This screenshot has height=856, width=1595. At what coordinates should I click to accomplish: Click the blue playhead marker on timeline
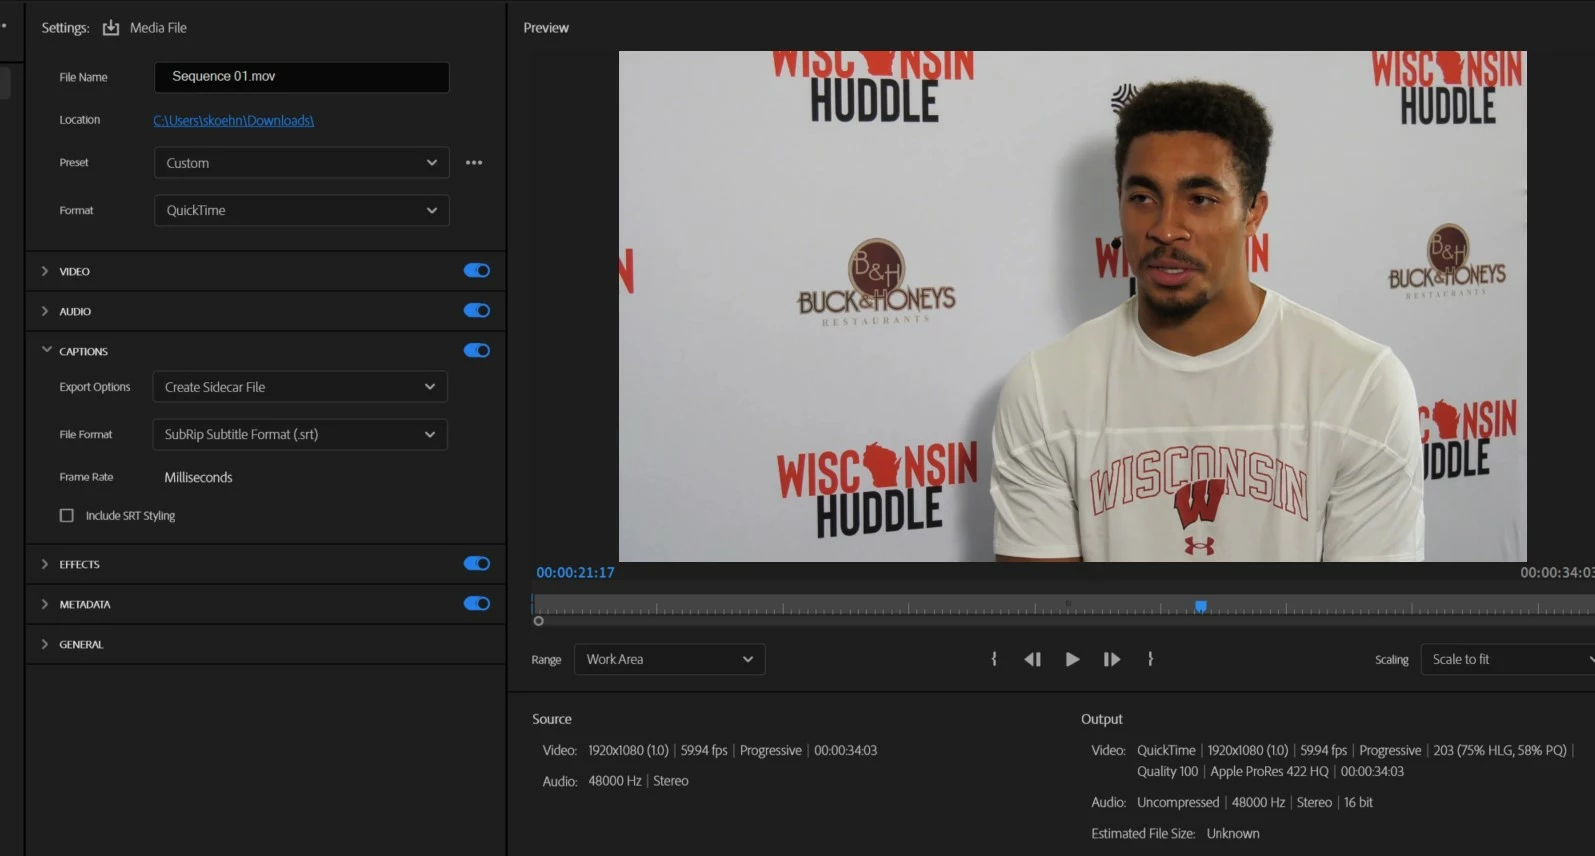[1201, 606]
